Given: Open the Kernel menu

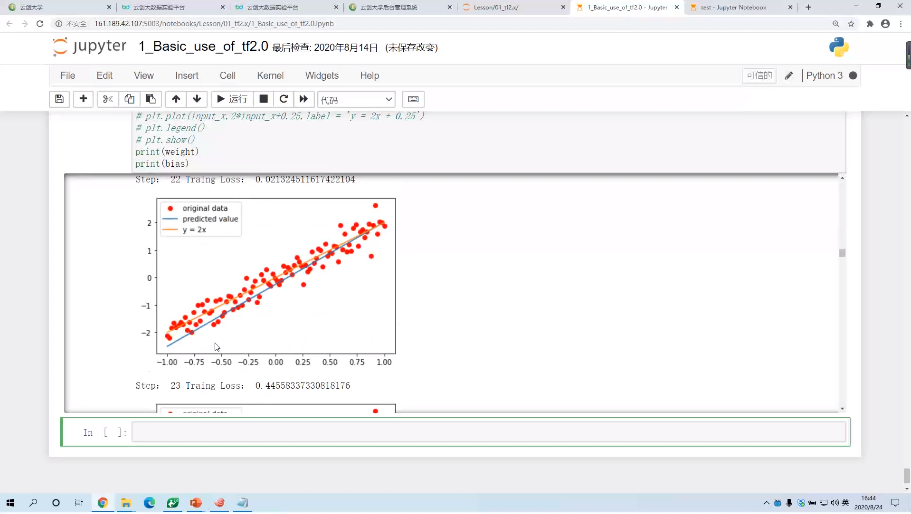Looking at the screenshot, I should (270, 76).
